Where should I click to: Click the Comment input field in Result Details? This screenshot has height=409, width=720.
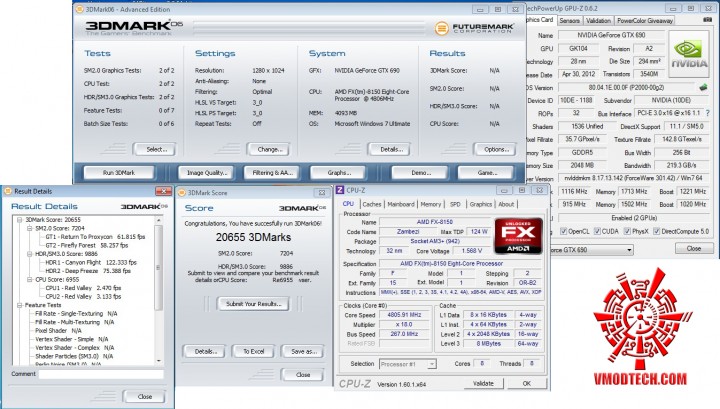coord(101,375)
